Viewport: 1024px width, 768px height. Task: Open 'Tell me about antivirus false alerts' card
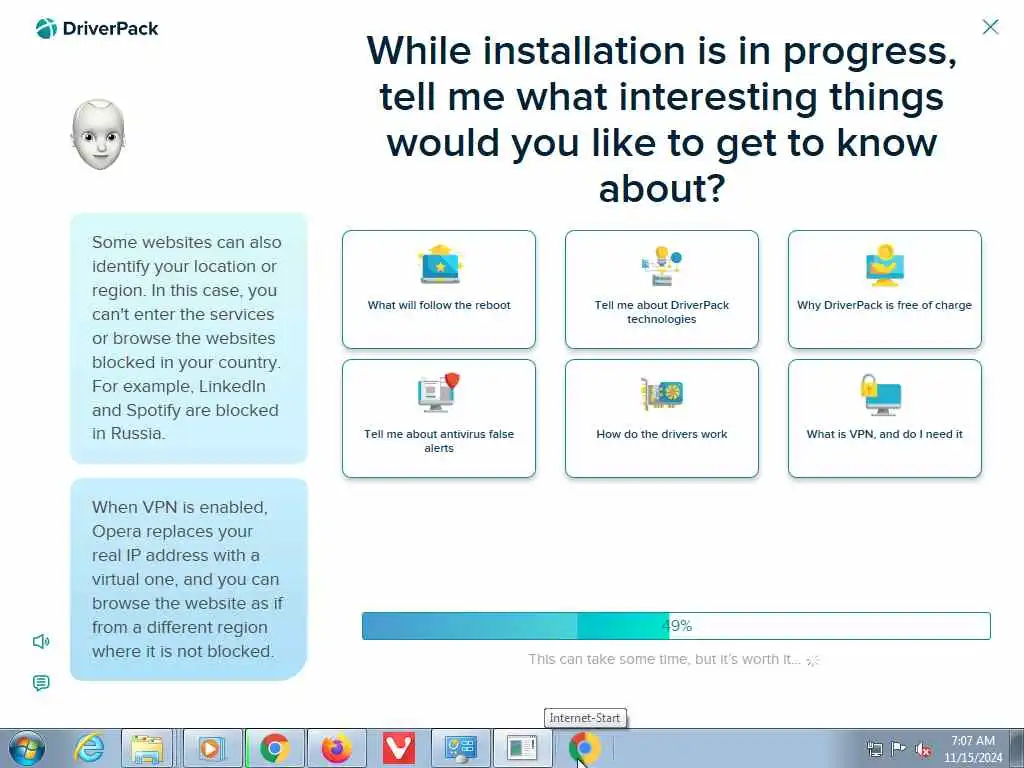click(x=439, y=419)
